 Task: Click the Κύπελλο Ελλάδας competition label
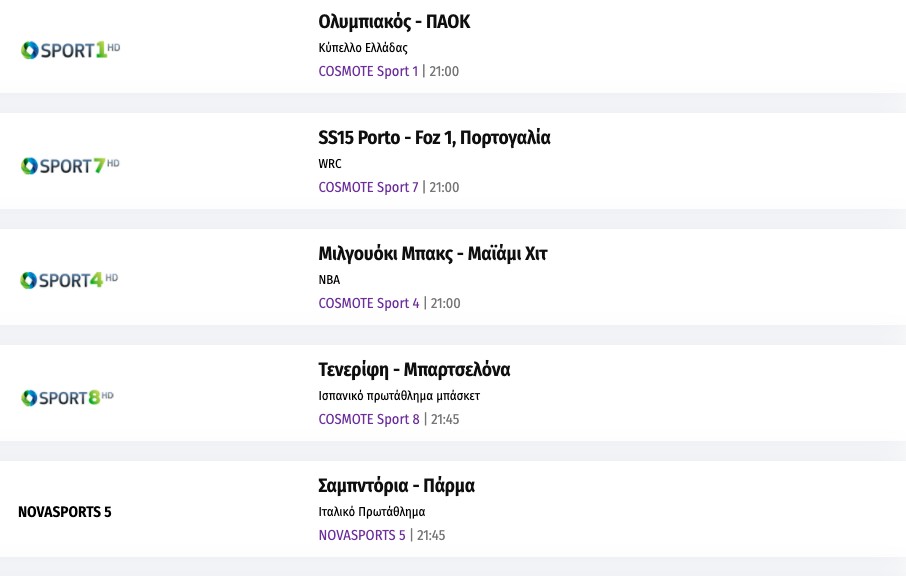coord(363,48)
